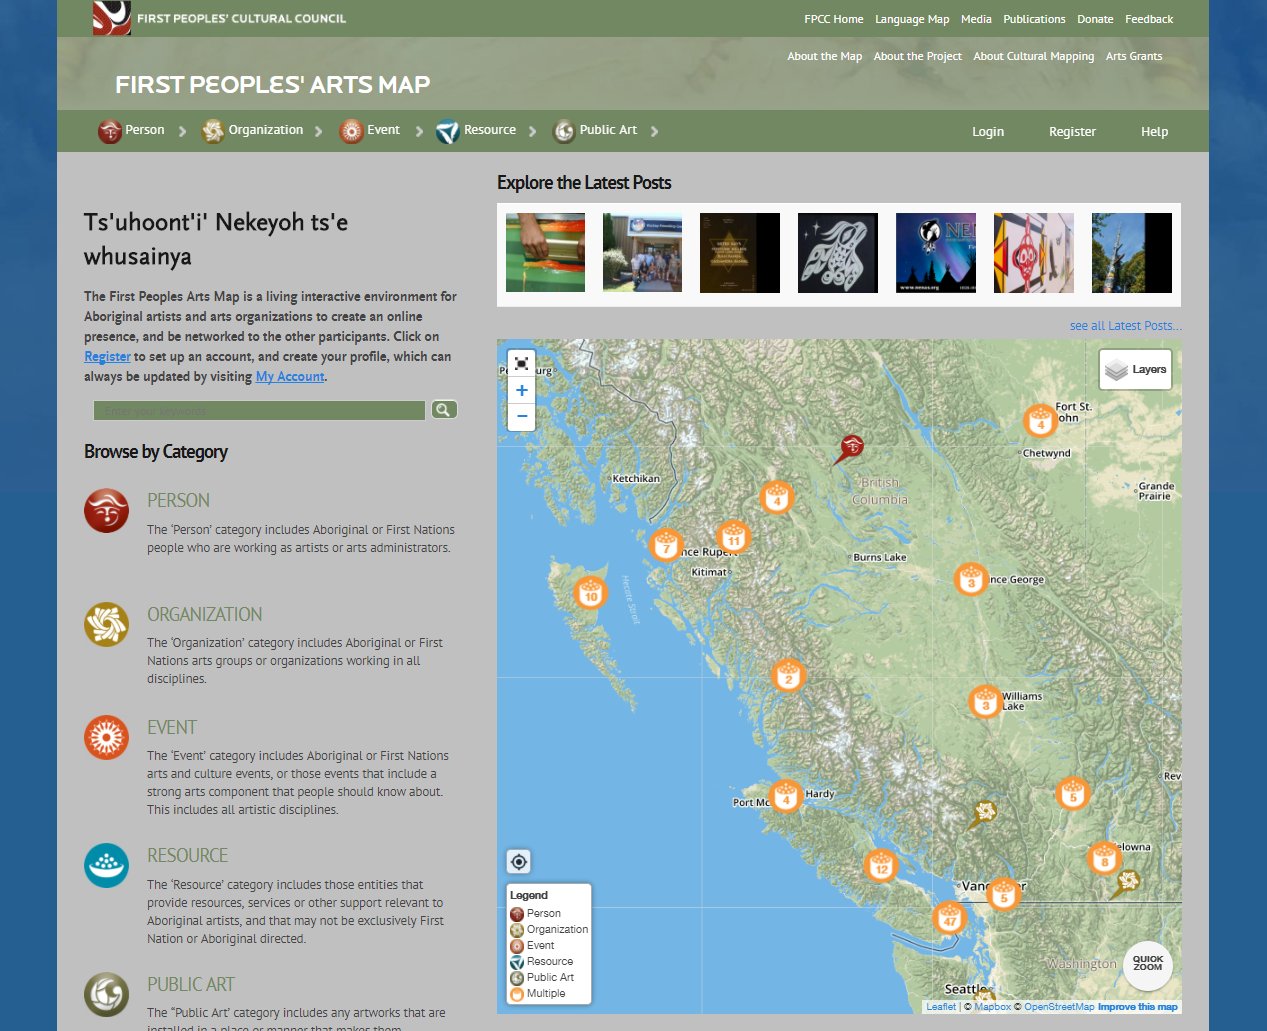Toggle fullscreen view on the map
Image resolution: width=1267 pixels, height=1031 pixels.
coord(520,363)
